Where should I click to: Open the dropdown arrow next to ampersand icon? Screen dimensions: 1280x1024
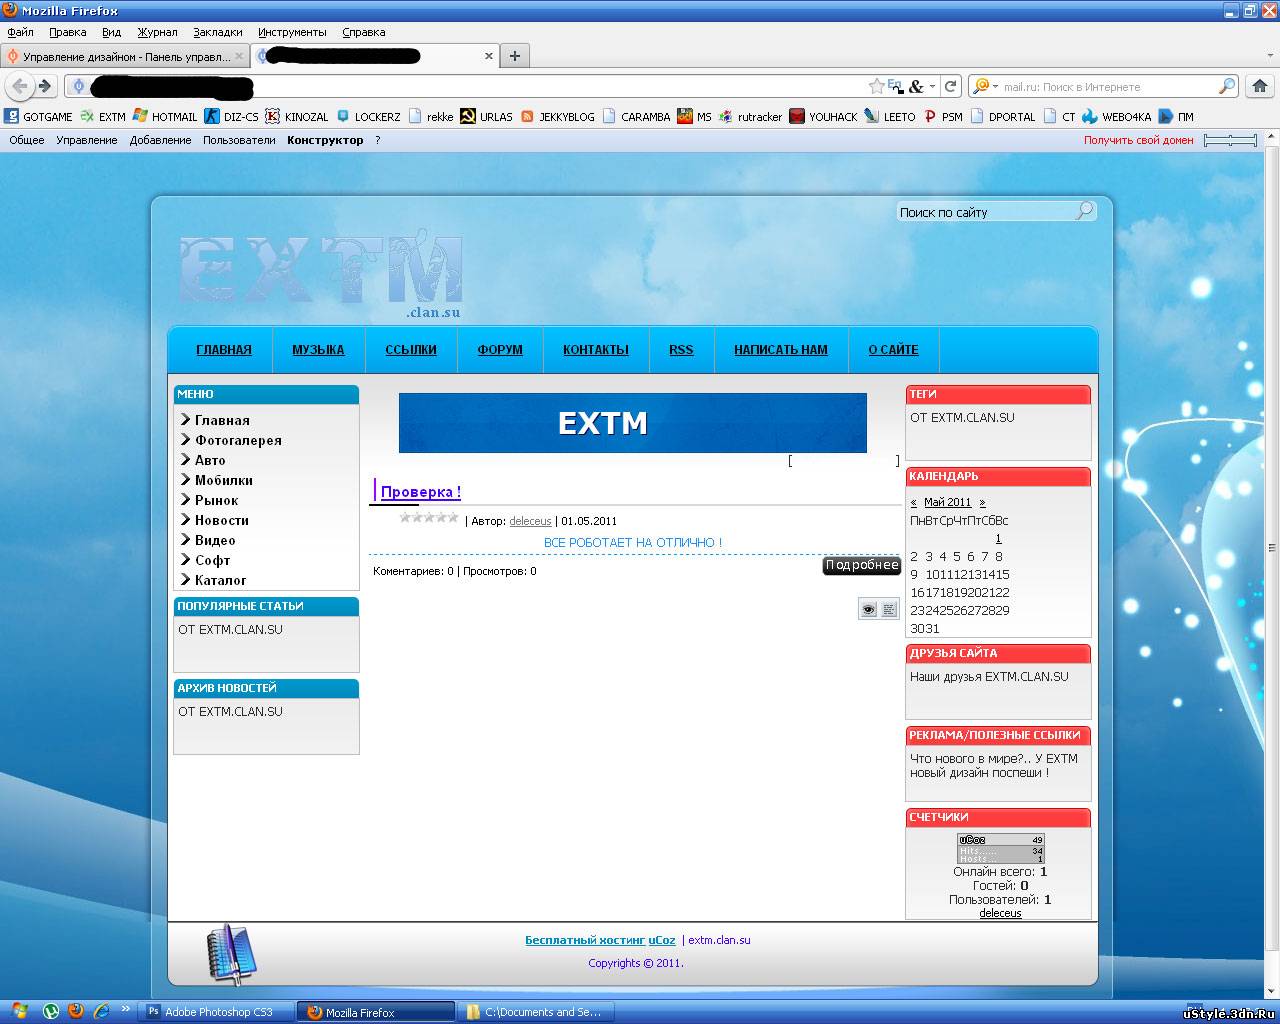(x=932, y=86)
